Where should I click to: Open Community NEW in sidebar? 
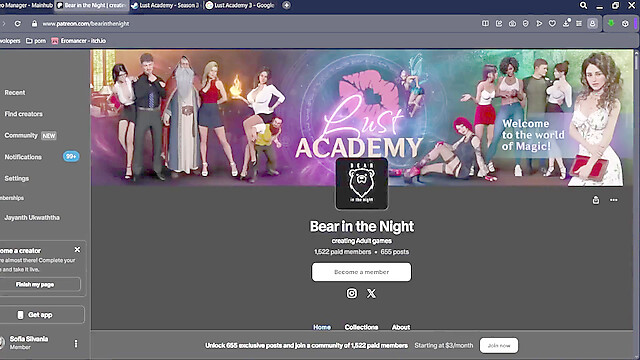tap(30, 136)
